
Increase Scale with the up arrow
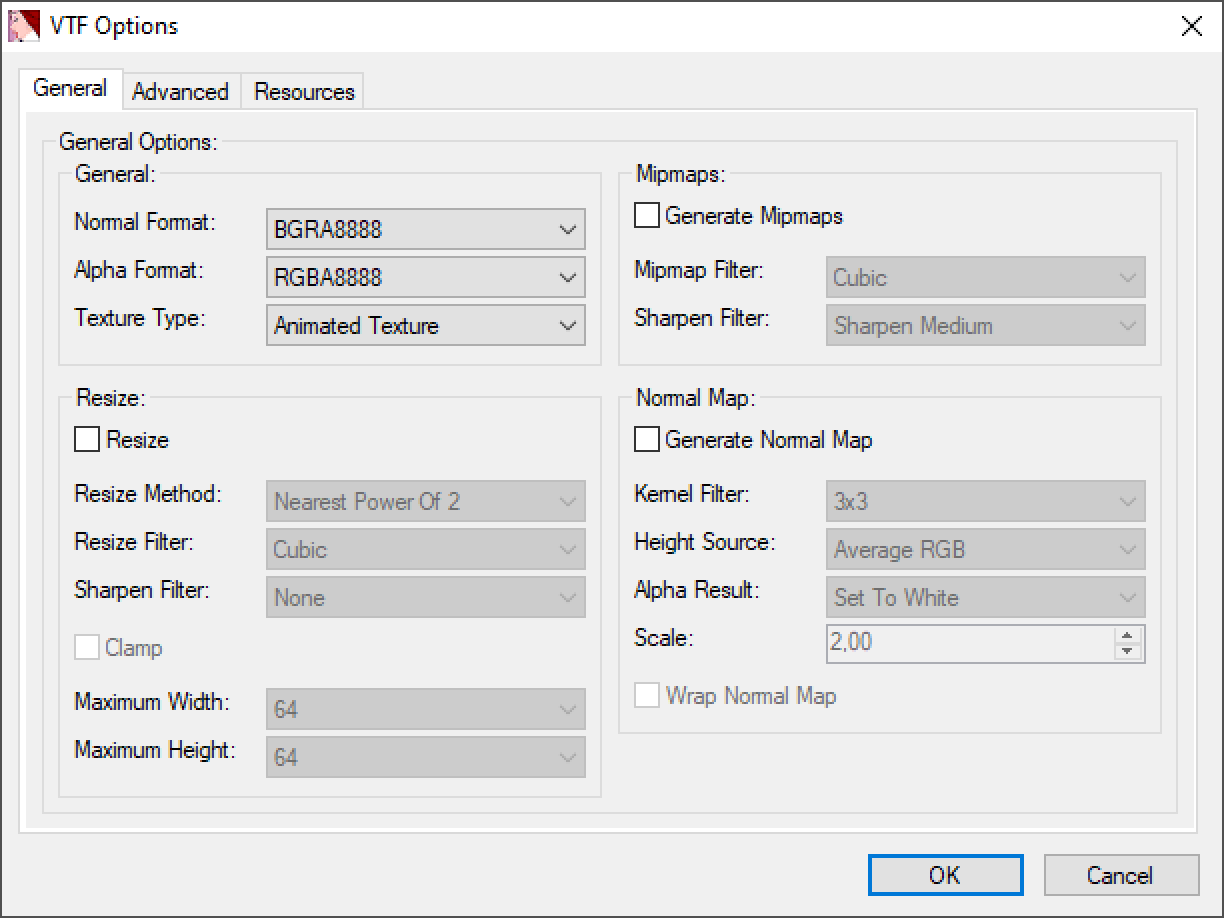pyautogui.click(x=1128, y=635)
